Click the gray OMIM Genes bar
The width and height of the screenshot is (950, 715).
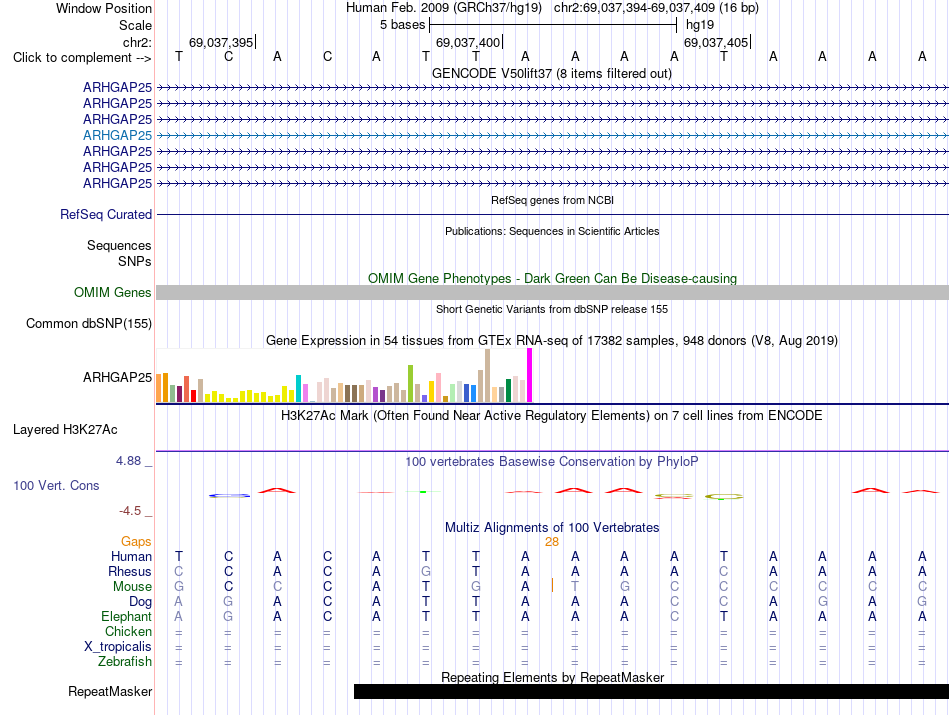552,293
